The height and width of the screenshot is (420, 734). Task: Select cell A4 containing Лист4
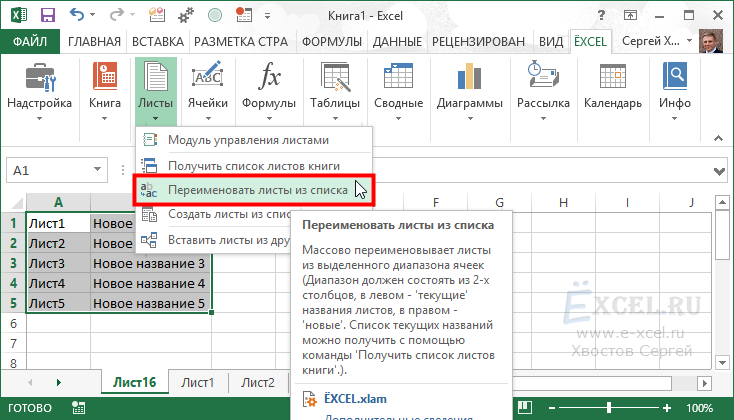(x=59, y=283)
